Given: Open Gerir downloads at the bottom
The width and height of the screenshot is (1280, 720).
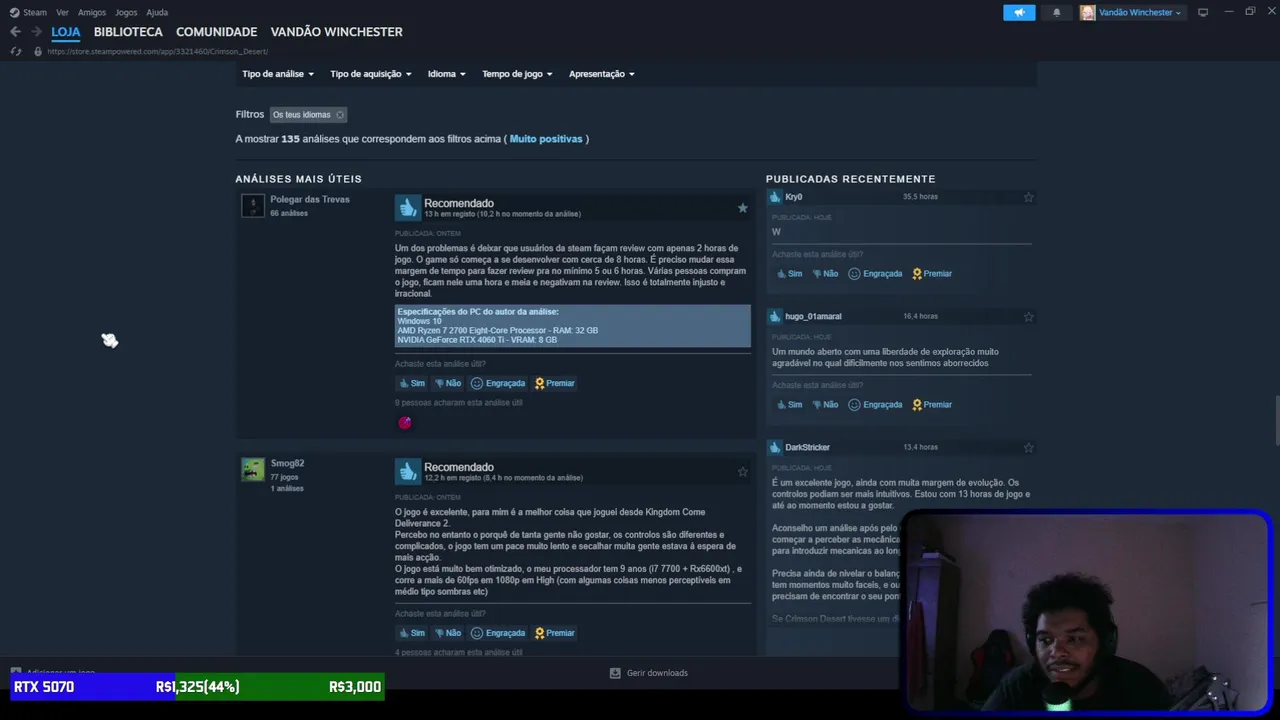Looking at the screenshot, I should tap(649, 673).
